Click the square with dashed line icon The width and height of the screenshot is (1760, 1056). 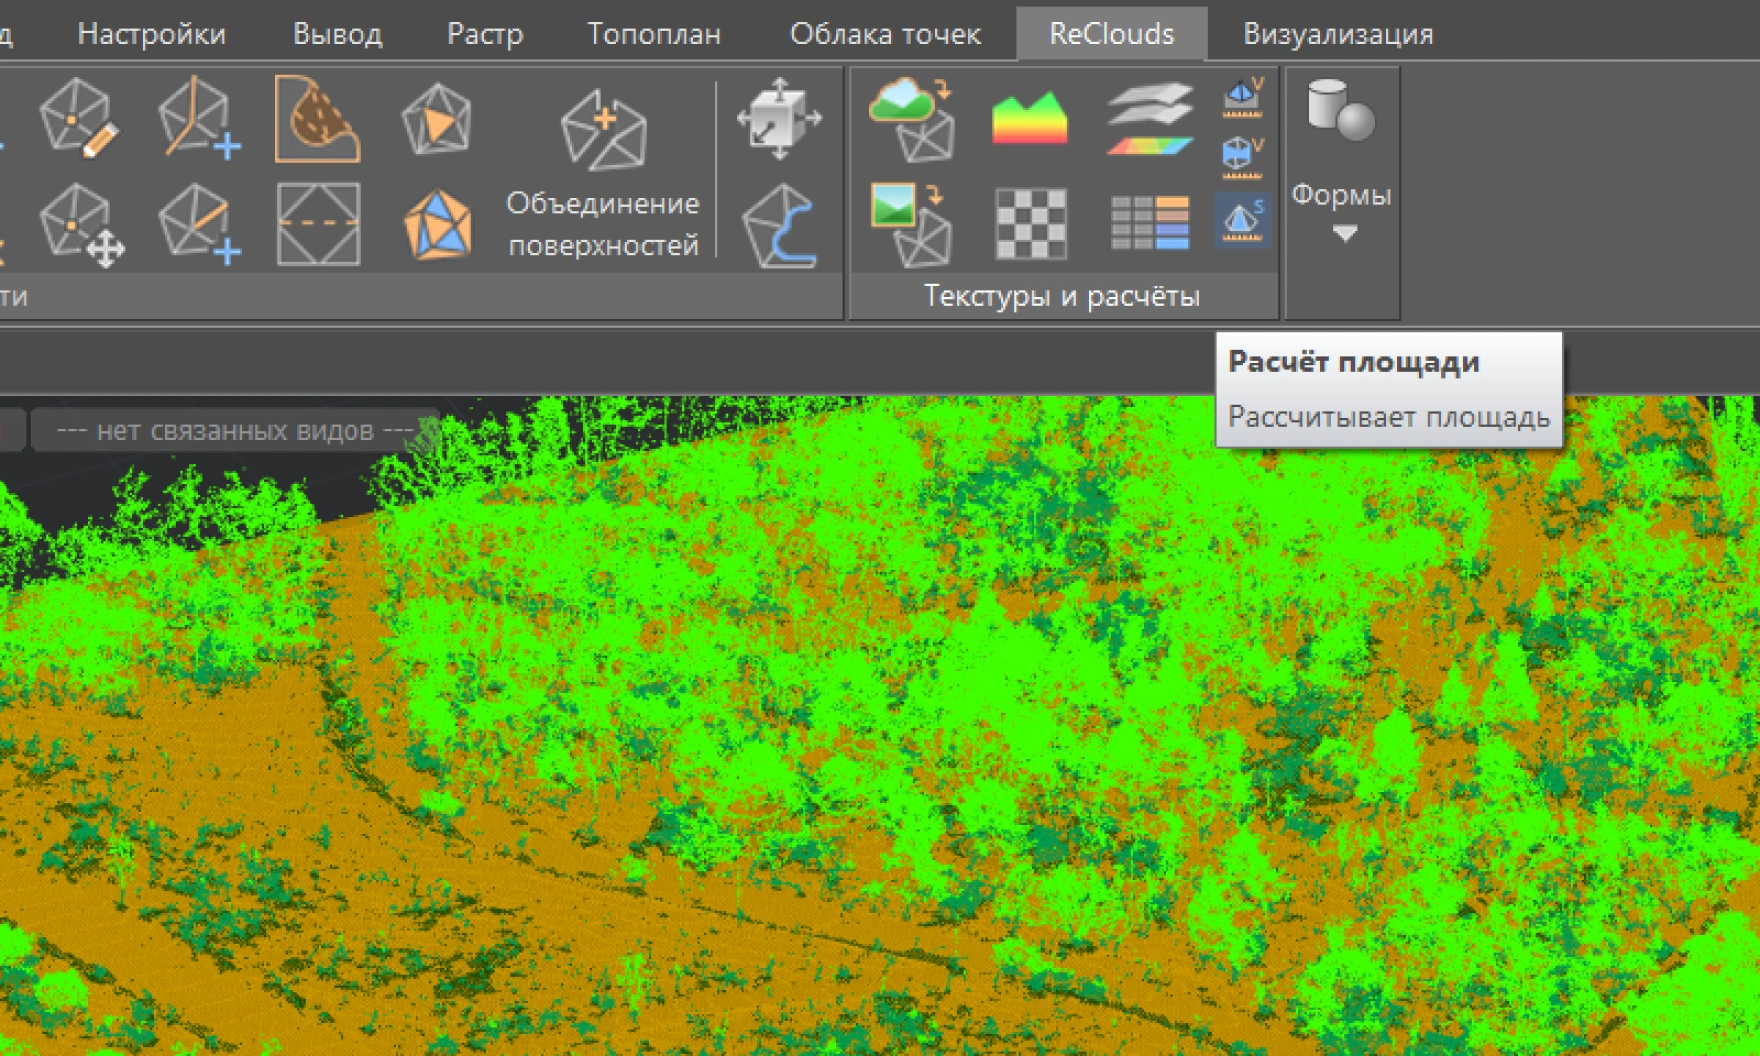318,225
